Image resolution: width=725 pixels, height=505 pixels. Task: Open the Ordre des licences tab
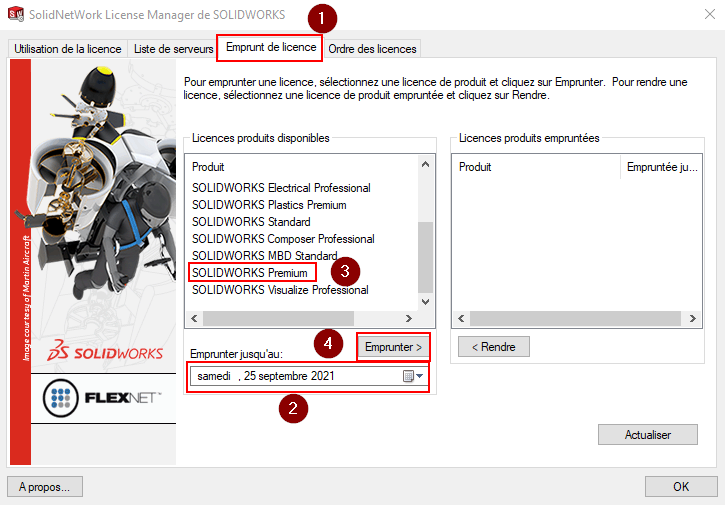[372, 49]
